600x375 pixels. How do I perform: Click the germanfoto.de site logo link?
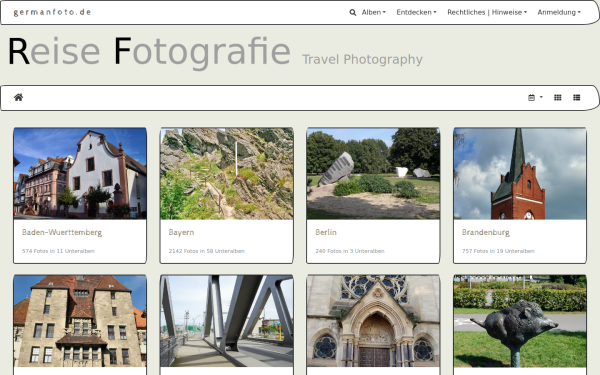tap(52, 12)
